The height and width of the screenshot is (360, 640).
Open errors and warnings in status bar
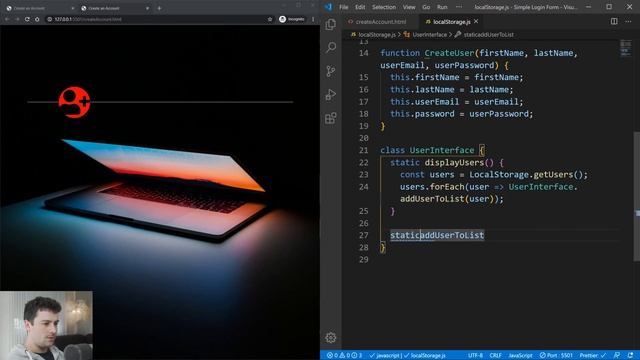click(344, 356)
